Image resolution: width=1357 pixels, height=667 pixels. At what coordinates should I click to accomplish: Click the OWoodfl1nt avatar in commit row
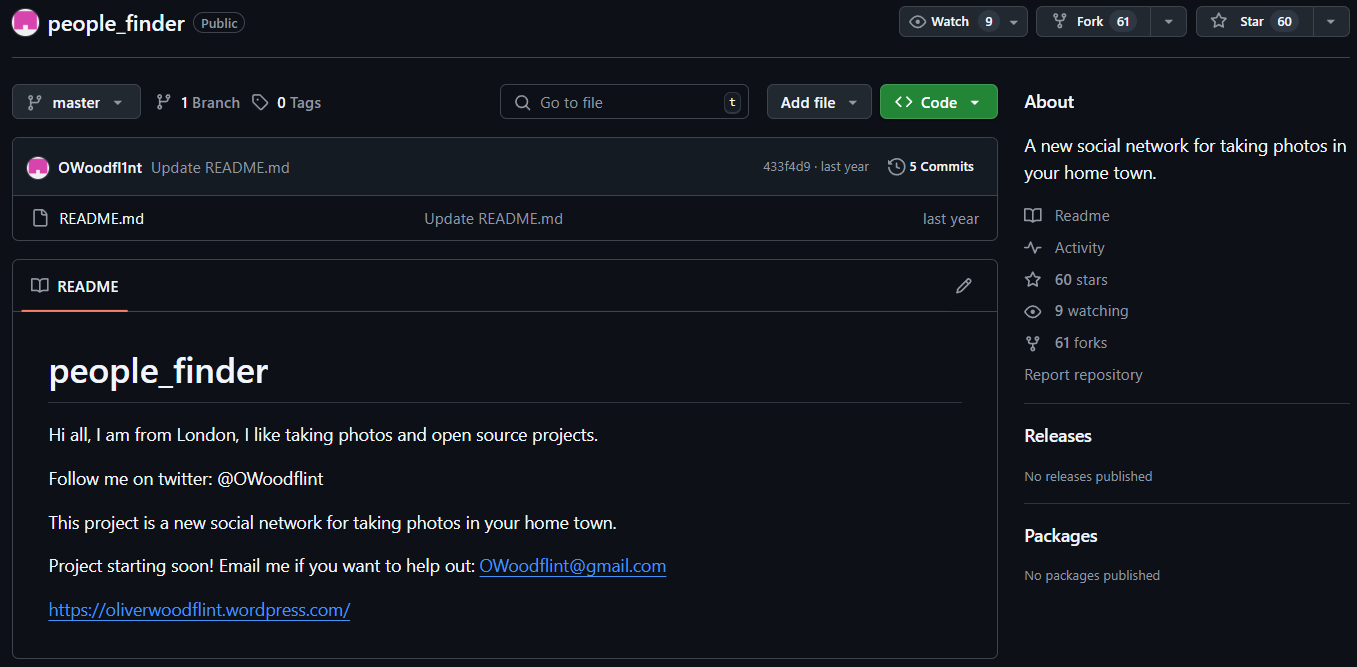coord(38,167)
